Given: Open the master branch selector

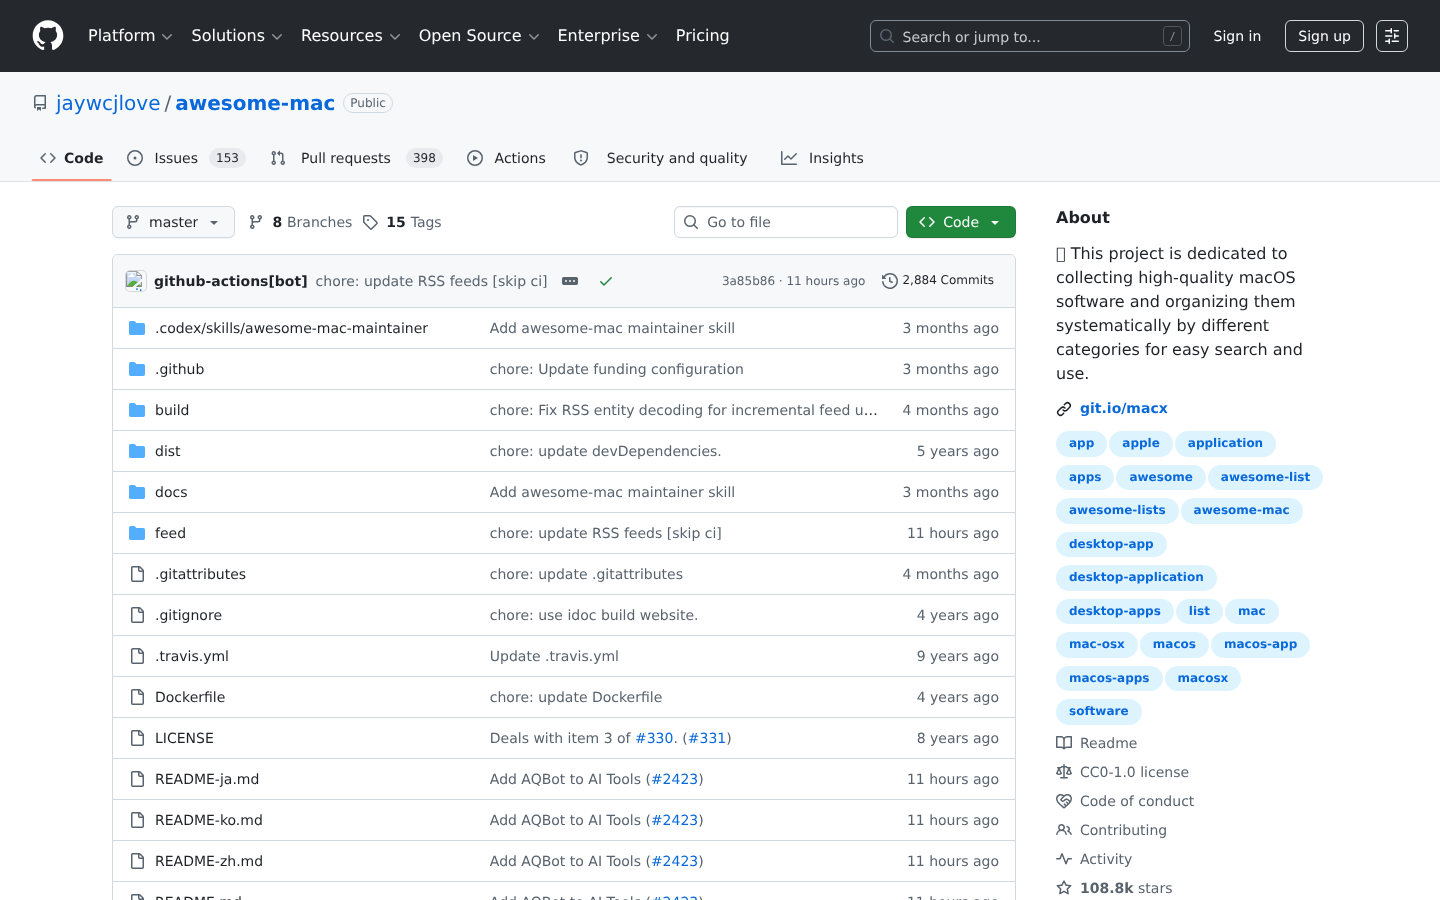Looking at the screenshot, I should coord(173,222).
